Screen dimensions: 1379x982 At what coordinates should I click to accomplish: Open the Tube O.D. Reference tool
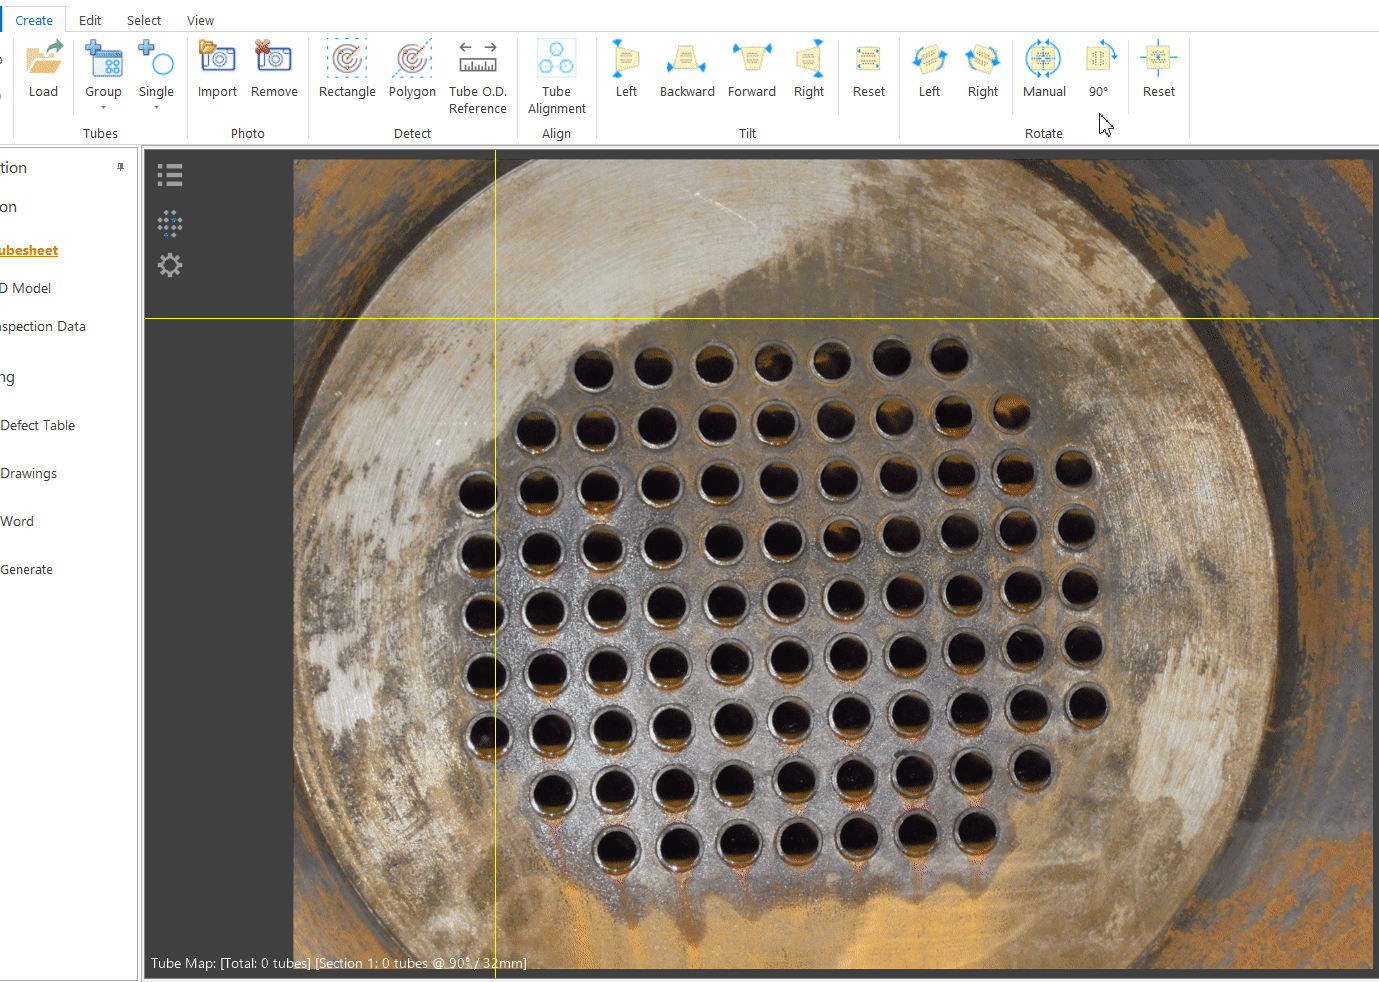pyautogui.click(x=477, y=70)
